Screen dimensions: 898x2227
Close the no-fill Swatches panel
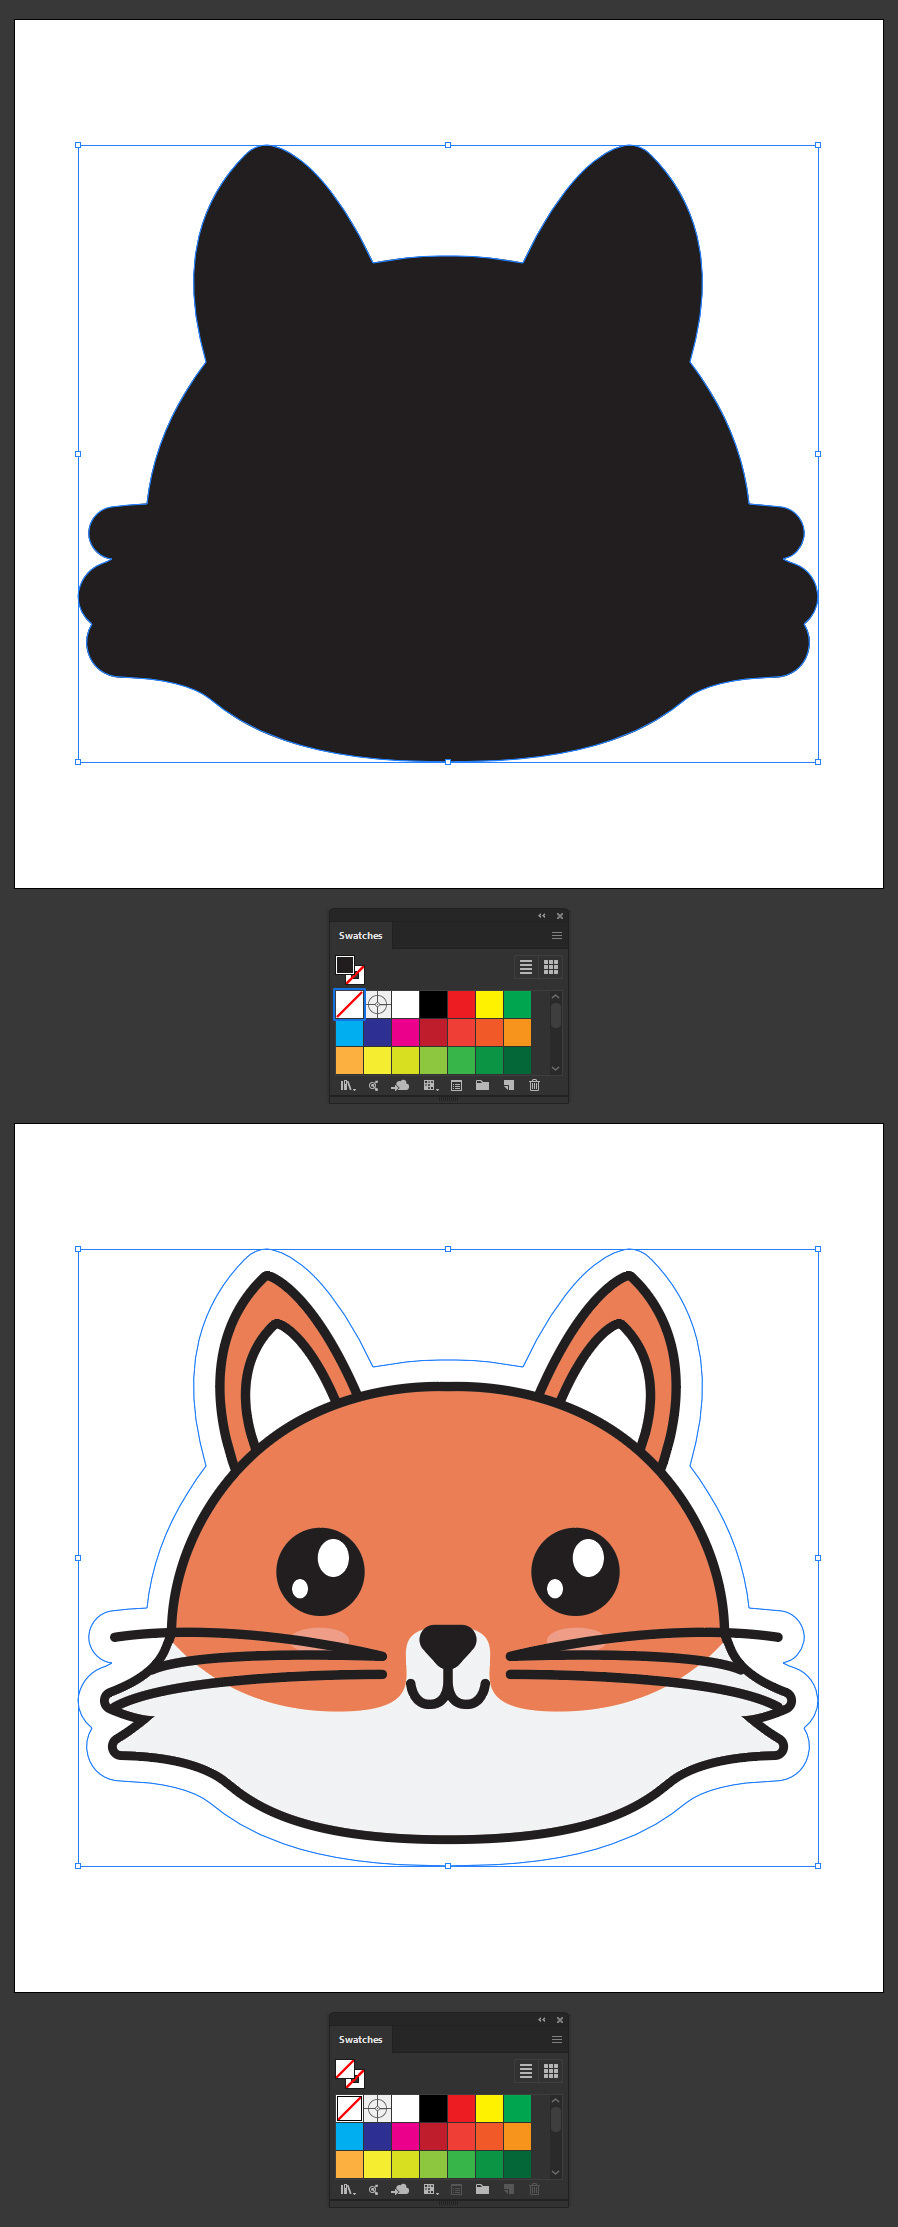(560, 2019)
